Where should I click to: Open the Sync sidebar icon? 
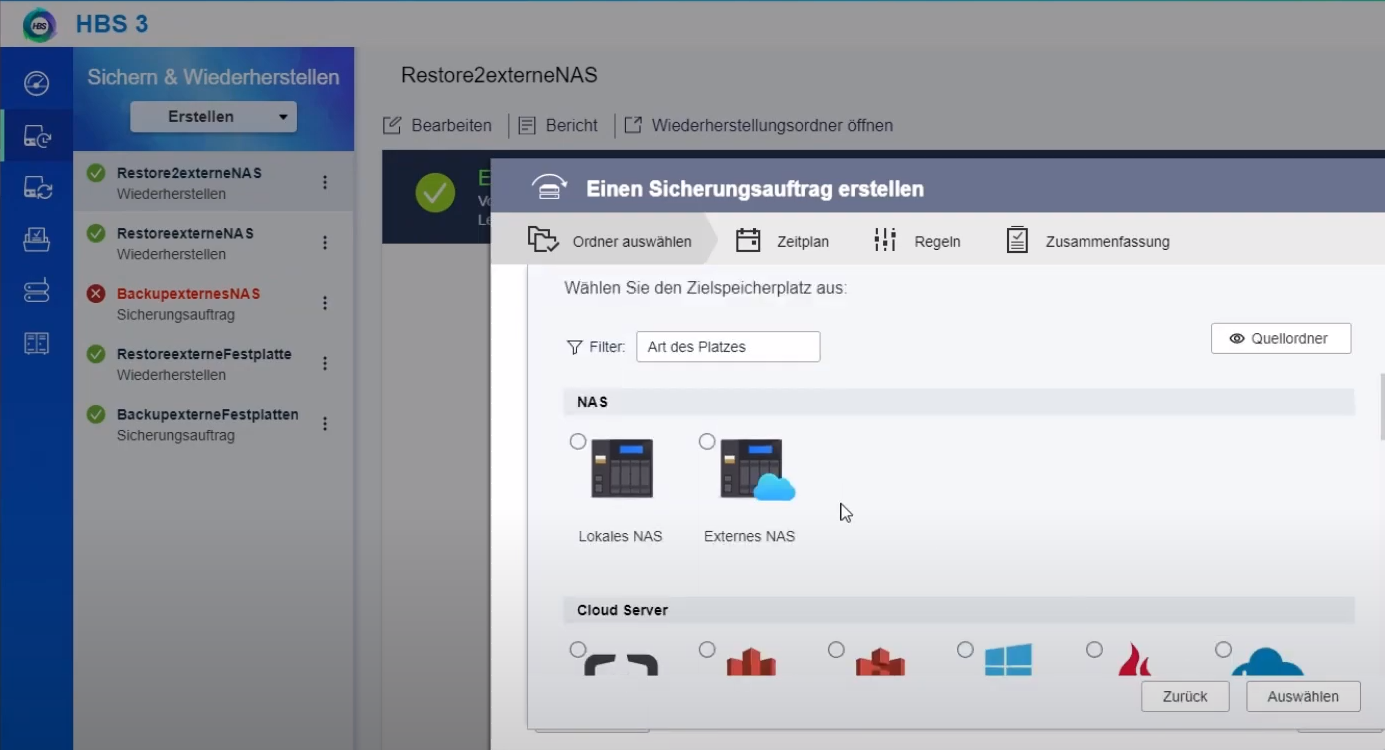coord(37,187)
